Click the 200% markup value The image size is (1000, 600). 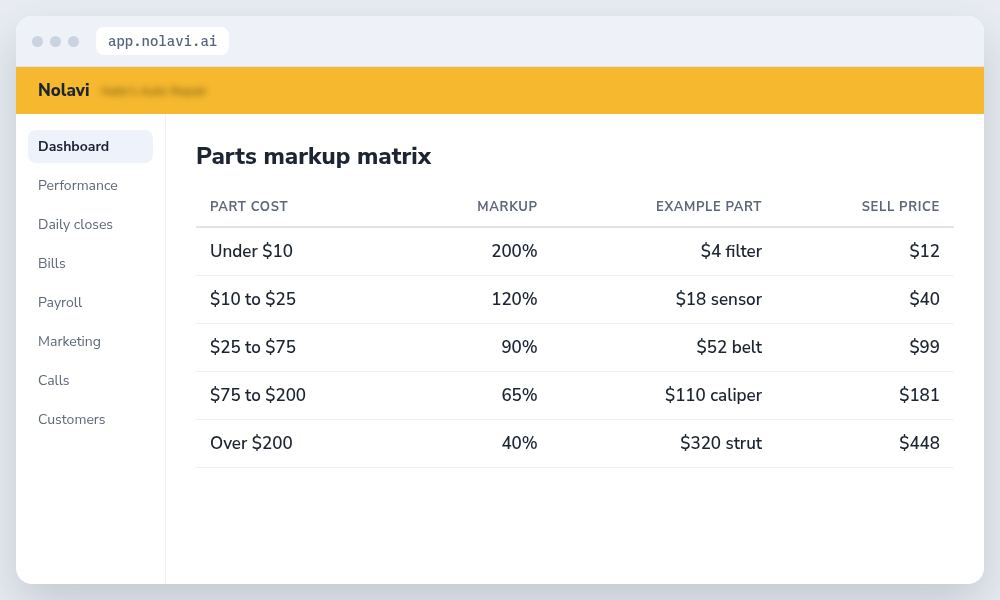(x=514, y=251)
